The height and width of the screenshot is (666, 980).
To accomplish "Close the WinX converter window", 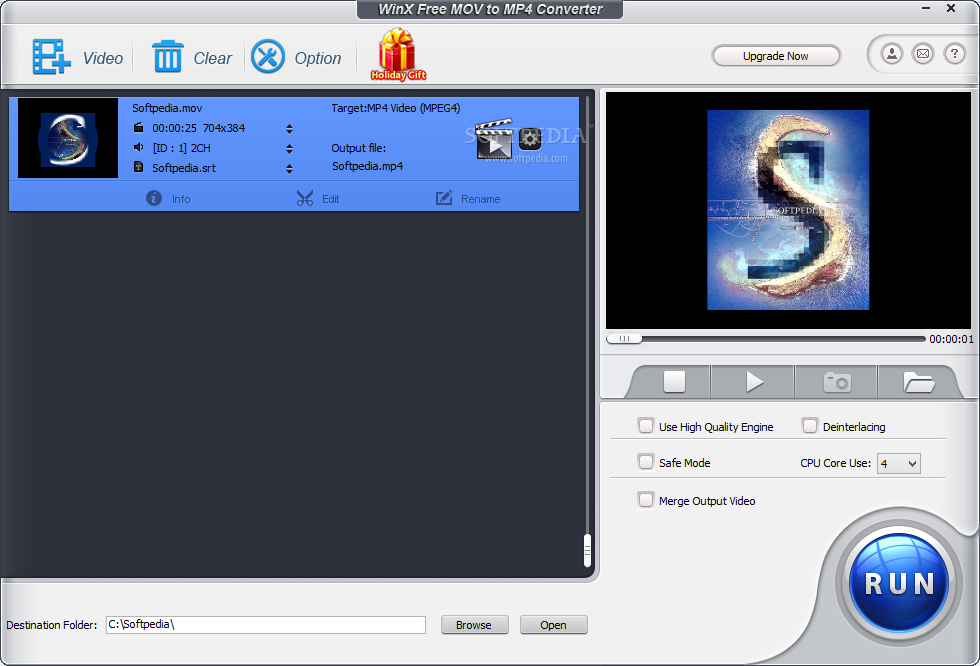I will [x=951, y=8].
